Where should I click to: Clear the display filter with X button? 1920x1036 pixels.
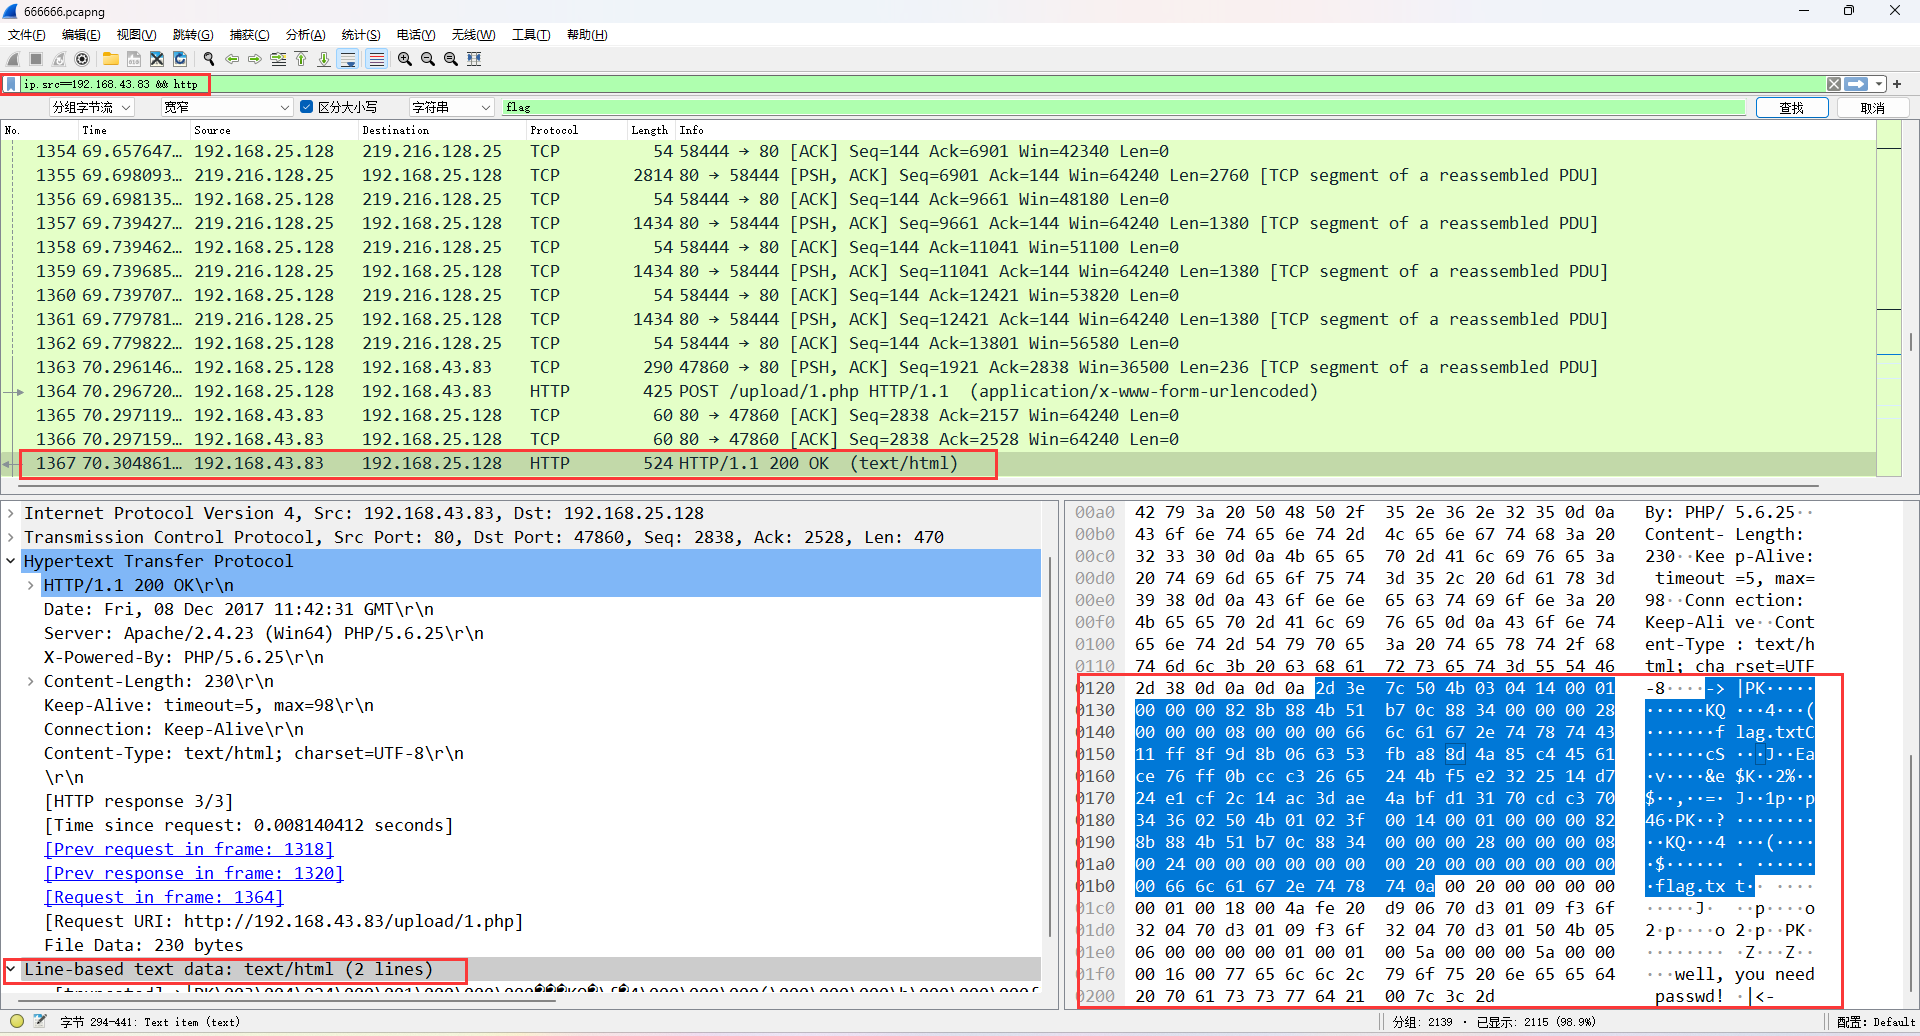click(1834, 84)
